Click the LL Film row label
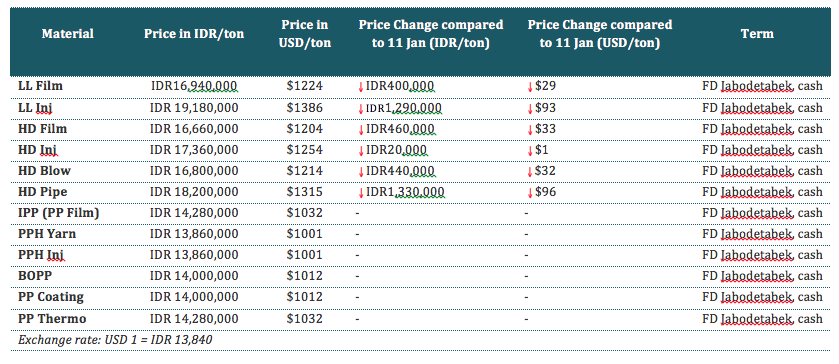 (40, 86)
